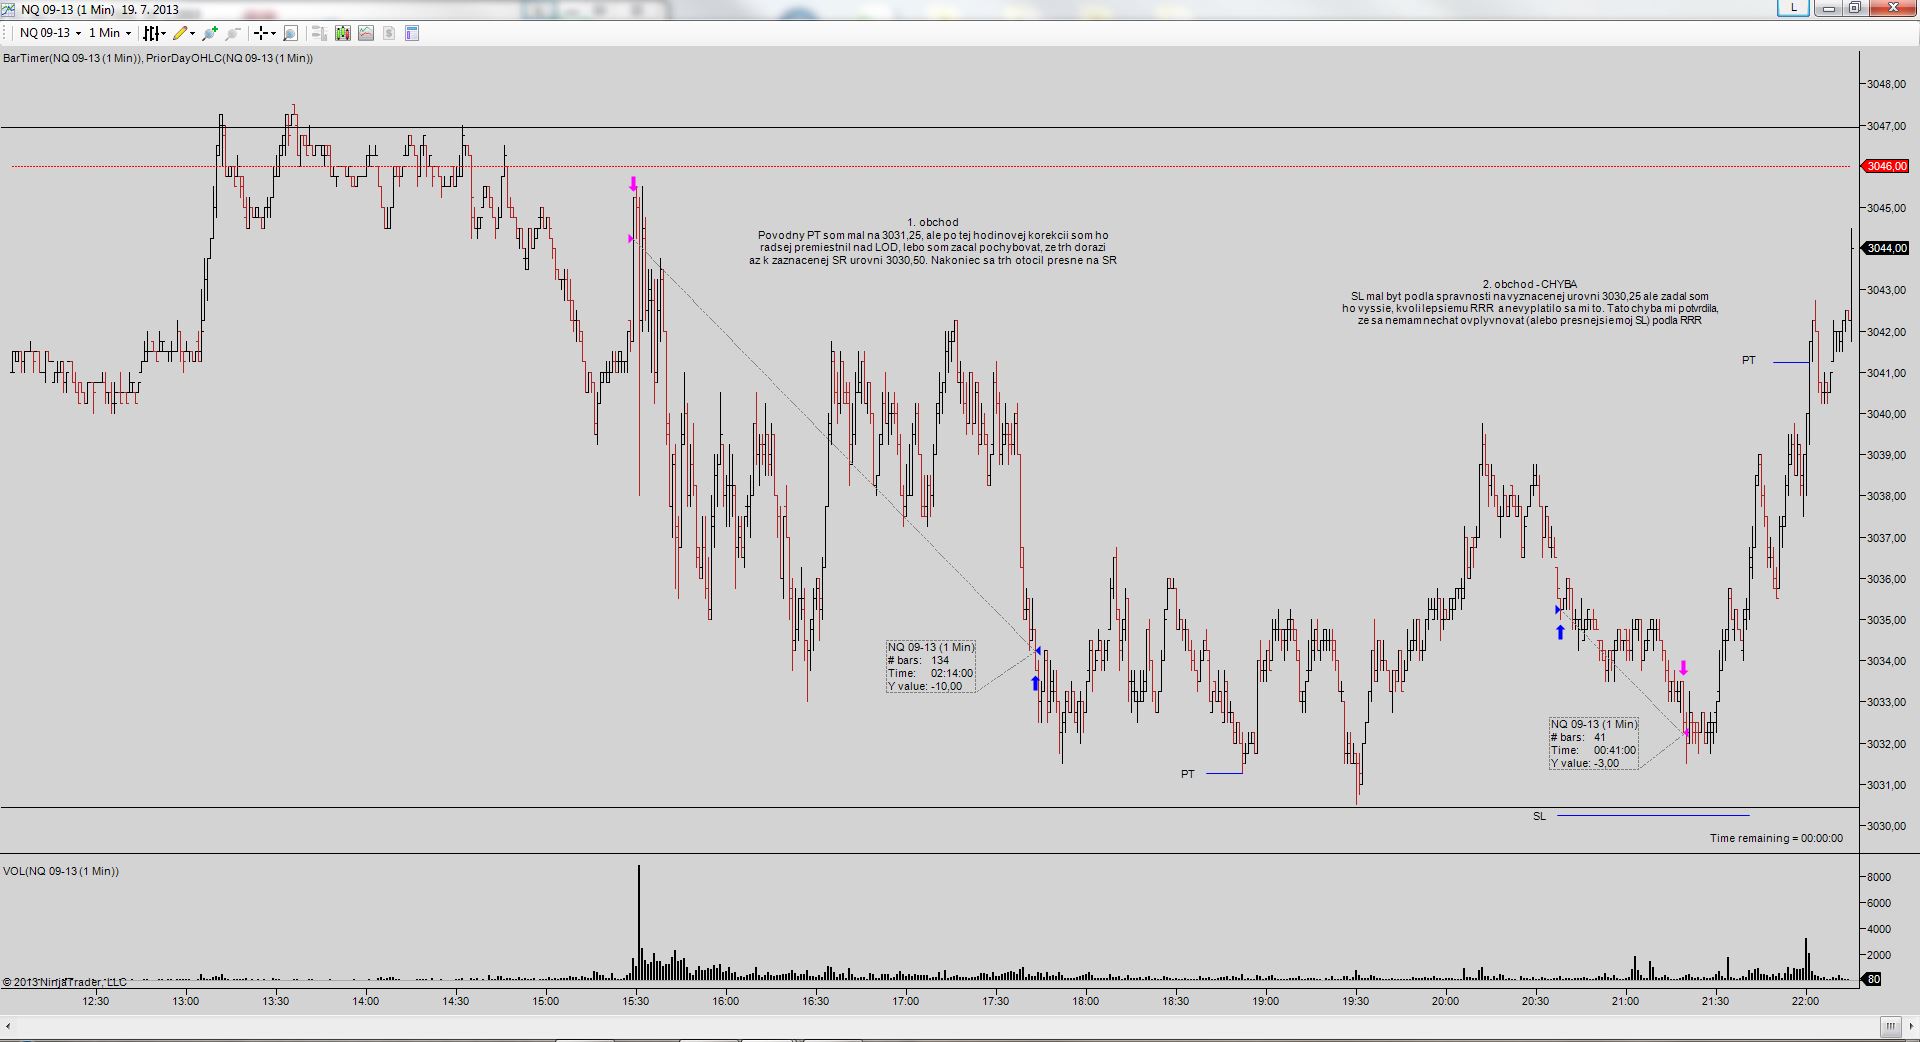Select the blue buy arrow near 17:43
The height and width of the screenshot is (1042, 1920).
[1036, 683]
